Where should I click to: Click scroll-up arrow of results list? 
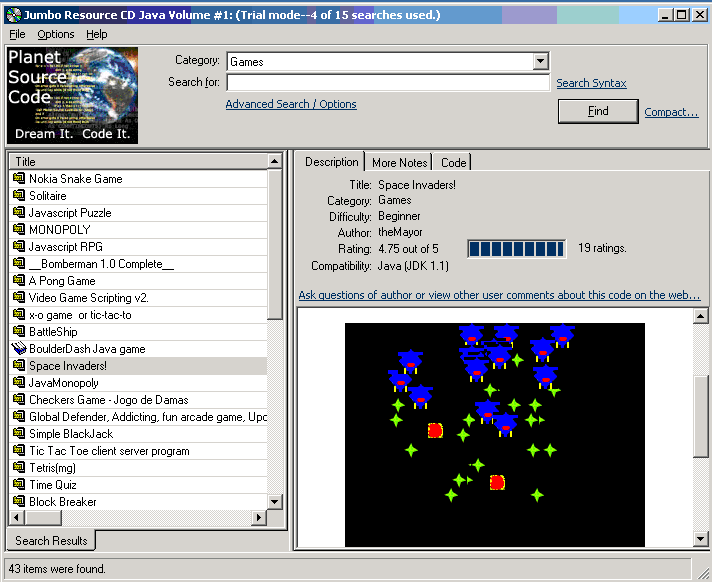(275, 161)
